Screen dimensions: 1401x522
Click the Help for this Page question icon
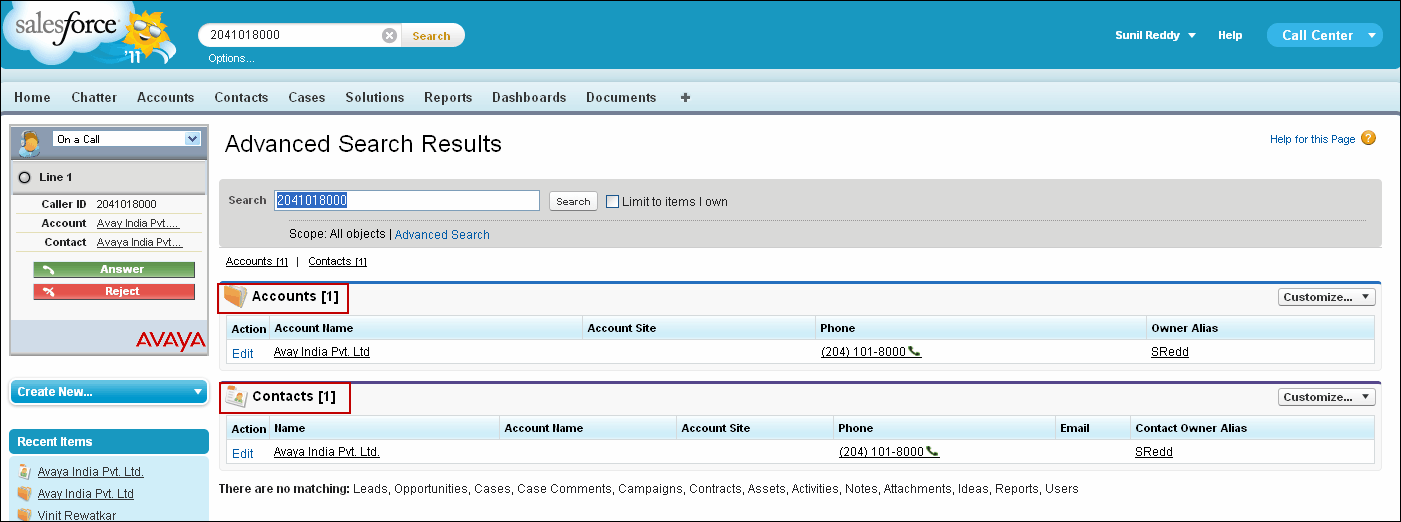click(x=1368, y=138)
